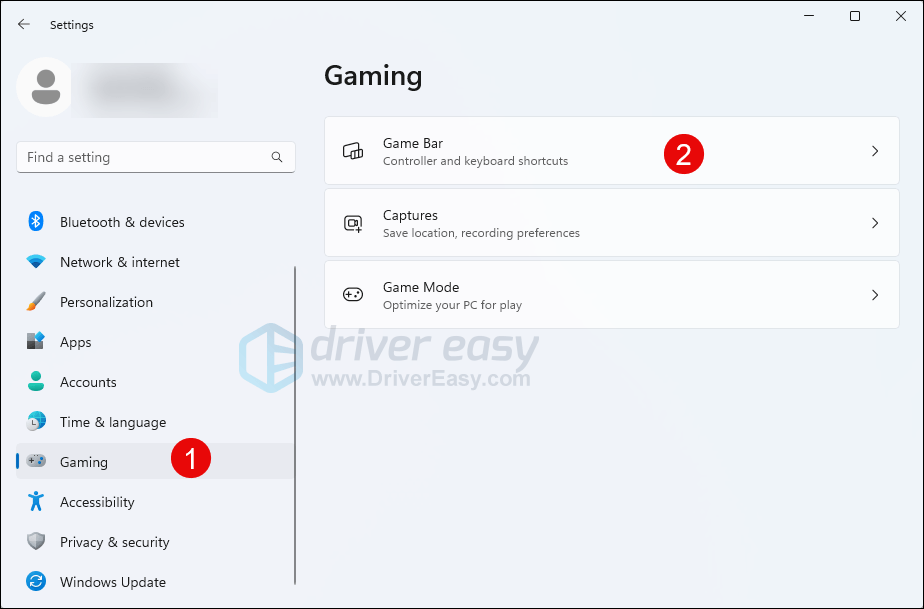This screenshot has height=609, width=924.
Task: Click the Personalization paintbrush icon
Action: click(36, 302)
